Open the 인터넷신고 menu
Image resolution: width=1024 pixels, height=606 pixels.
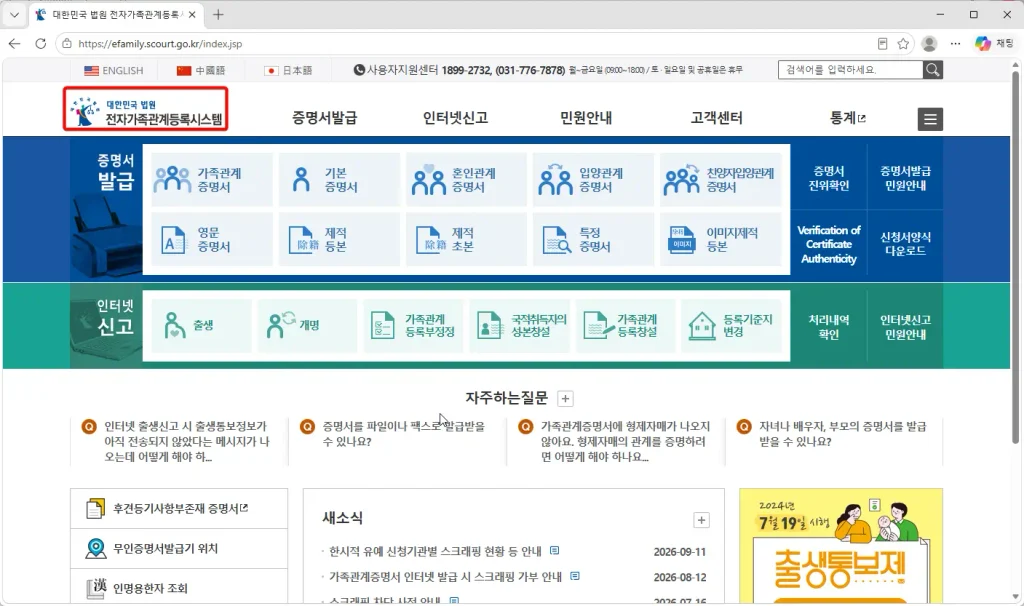pos(455,118)
